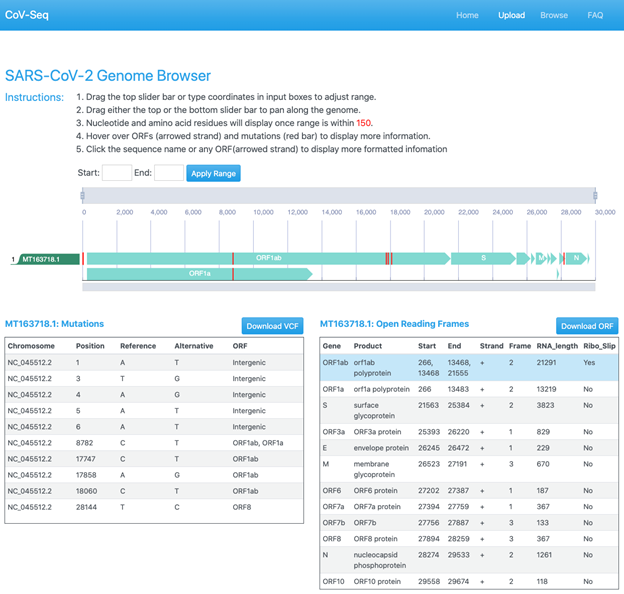Open the Home page in navbar
Image resolution: width=624 pixels, height=594 pixels.
467,15
